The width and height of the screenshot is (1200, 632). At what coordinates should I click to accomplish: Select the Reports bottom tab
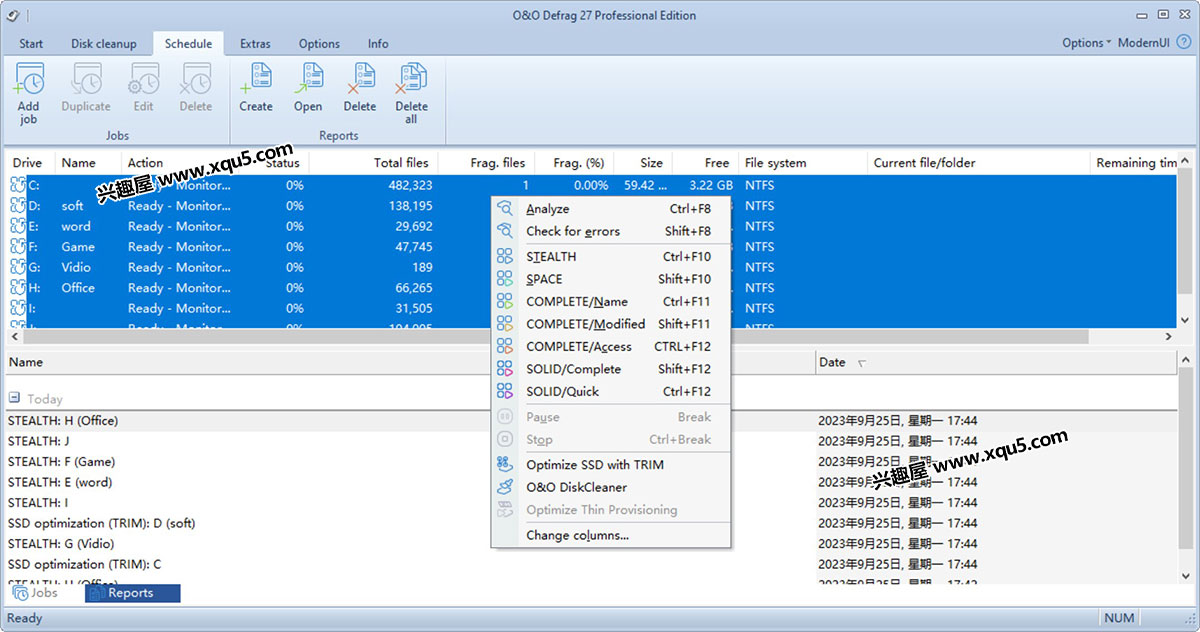click(x=132, y=593)
